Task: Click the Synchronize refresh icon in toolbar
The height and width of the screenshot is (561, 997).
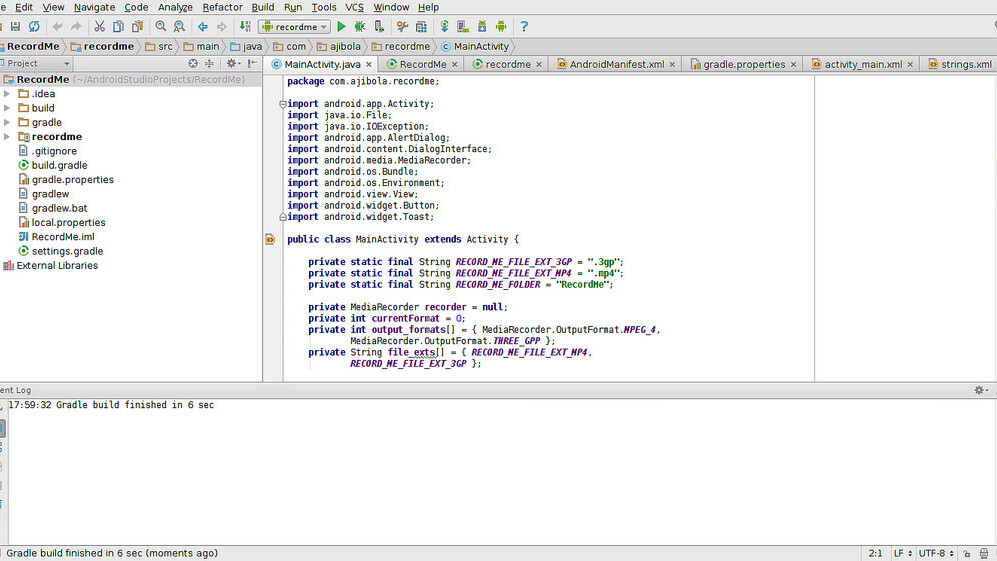Action: pos(35,27)
